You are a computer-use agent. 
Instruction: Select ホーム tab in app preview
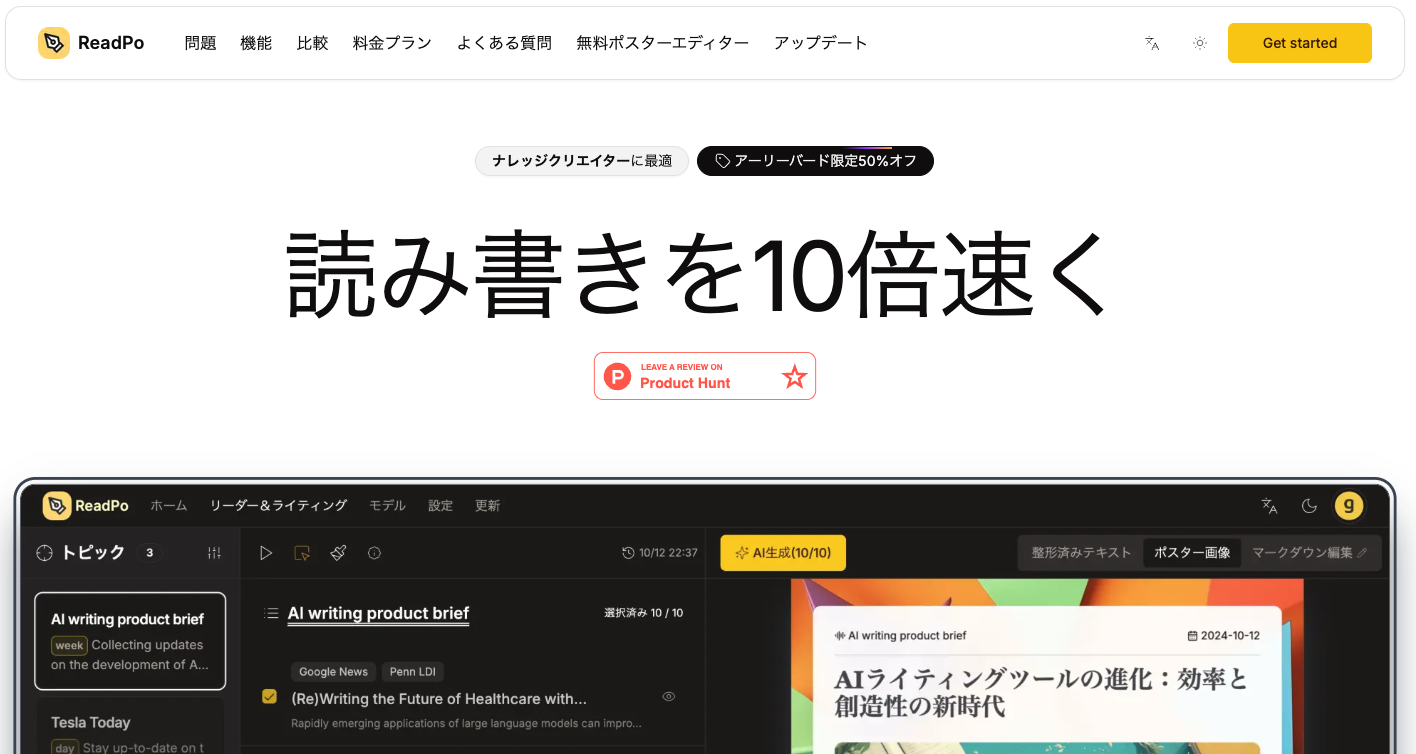pos(169,506)
